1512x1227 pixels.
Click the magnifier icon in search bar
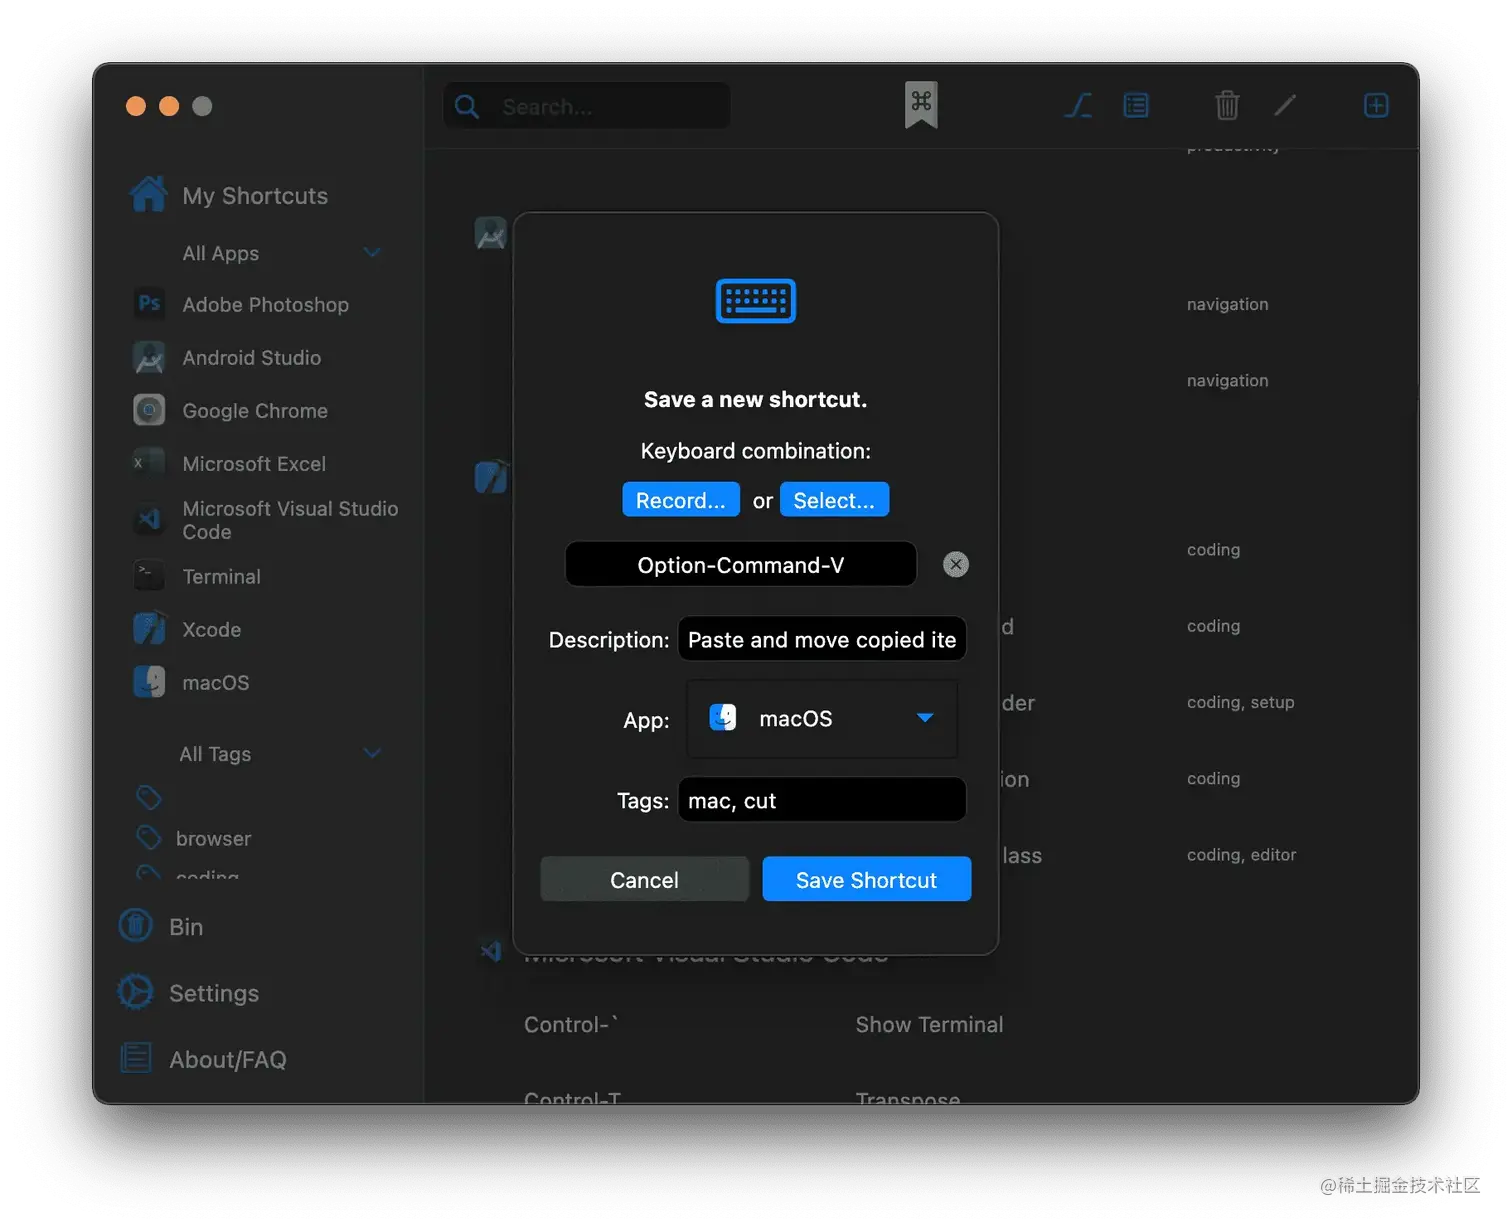tap(466, 106)
